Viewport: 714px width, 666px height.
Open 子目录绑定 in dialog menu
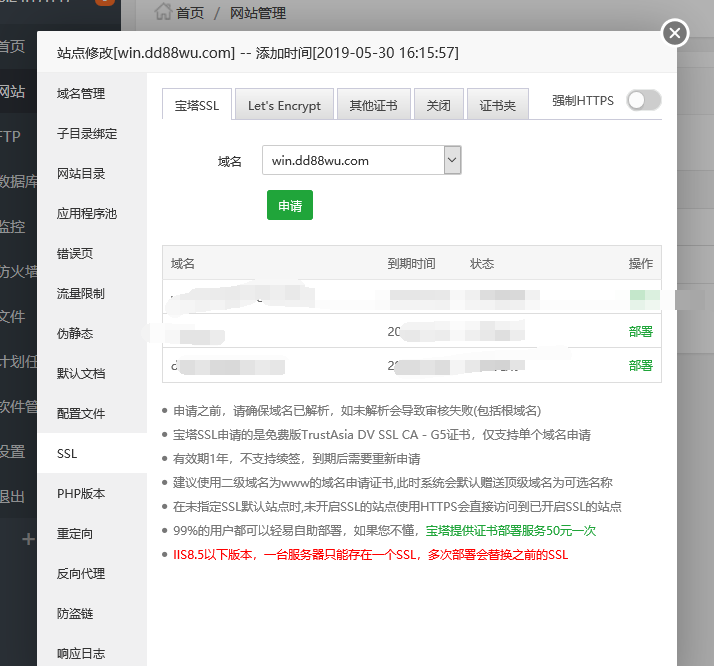coord(92,134)
